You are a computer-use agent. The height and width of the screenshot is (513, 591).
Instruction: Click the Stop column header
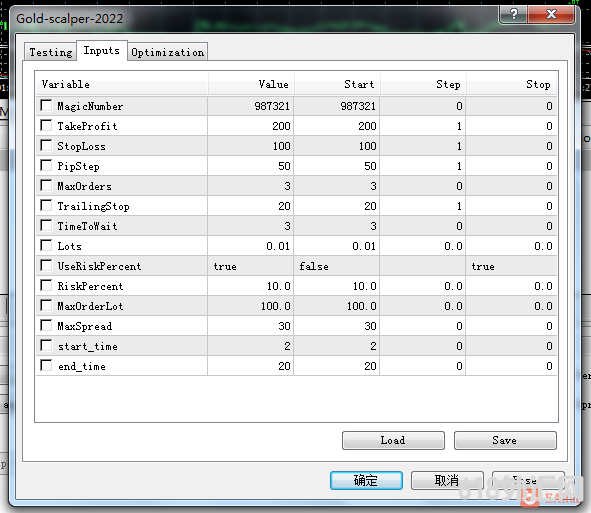coord(511,84)
